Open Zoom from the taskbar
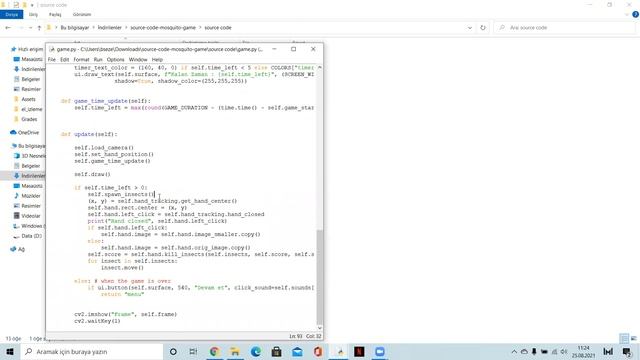The width and height of the screenshot is (640, 360). [380, 351]
